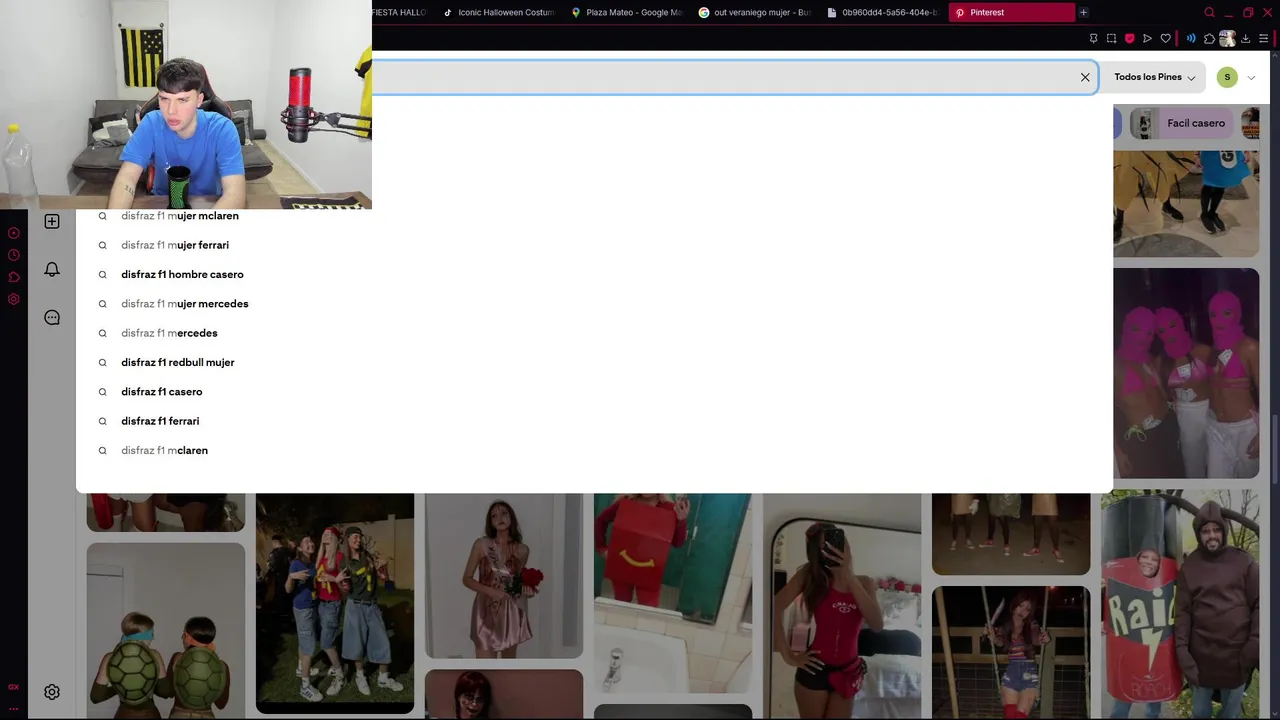The height and width of the screenshot is (720, 1280).
Task: Open Pinterest settings gear at sidebar bottom
Action: 52,692
